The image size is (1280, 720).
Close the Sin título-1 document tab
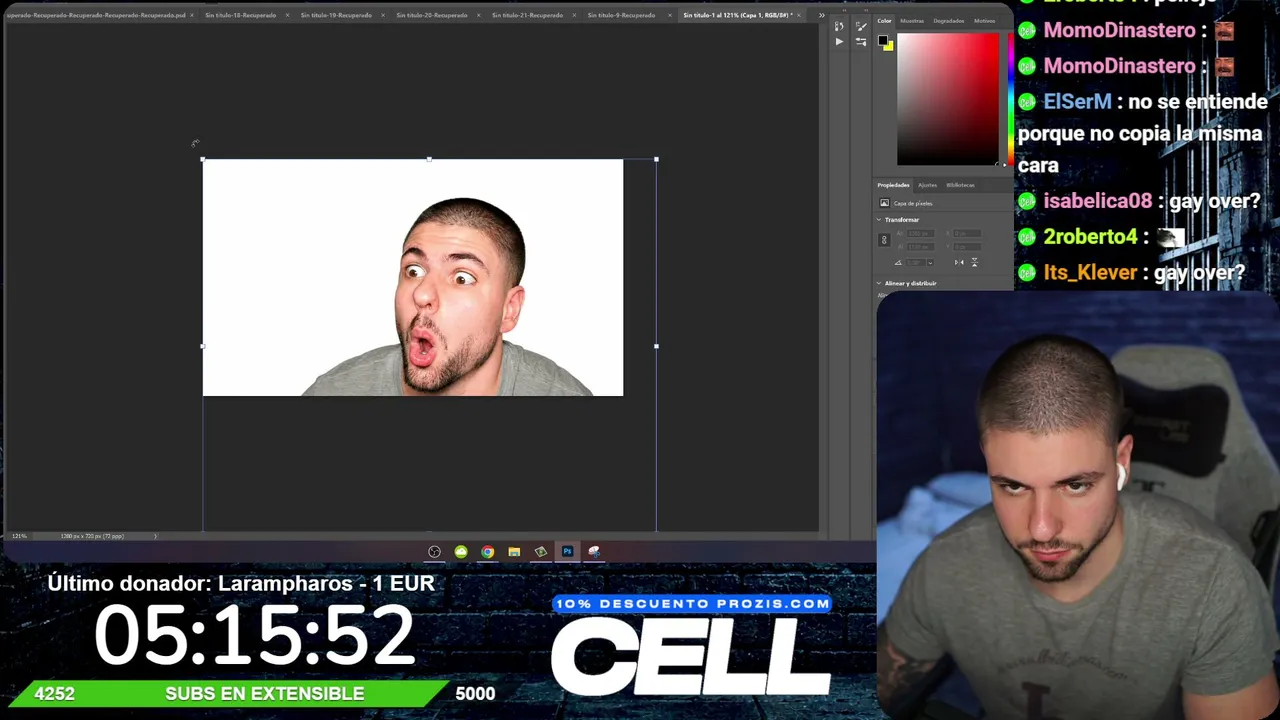click(x=800, y=15)
